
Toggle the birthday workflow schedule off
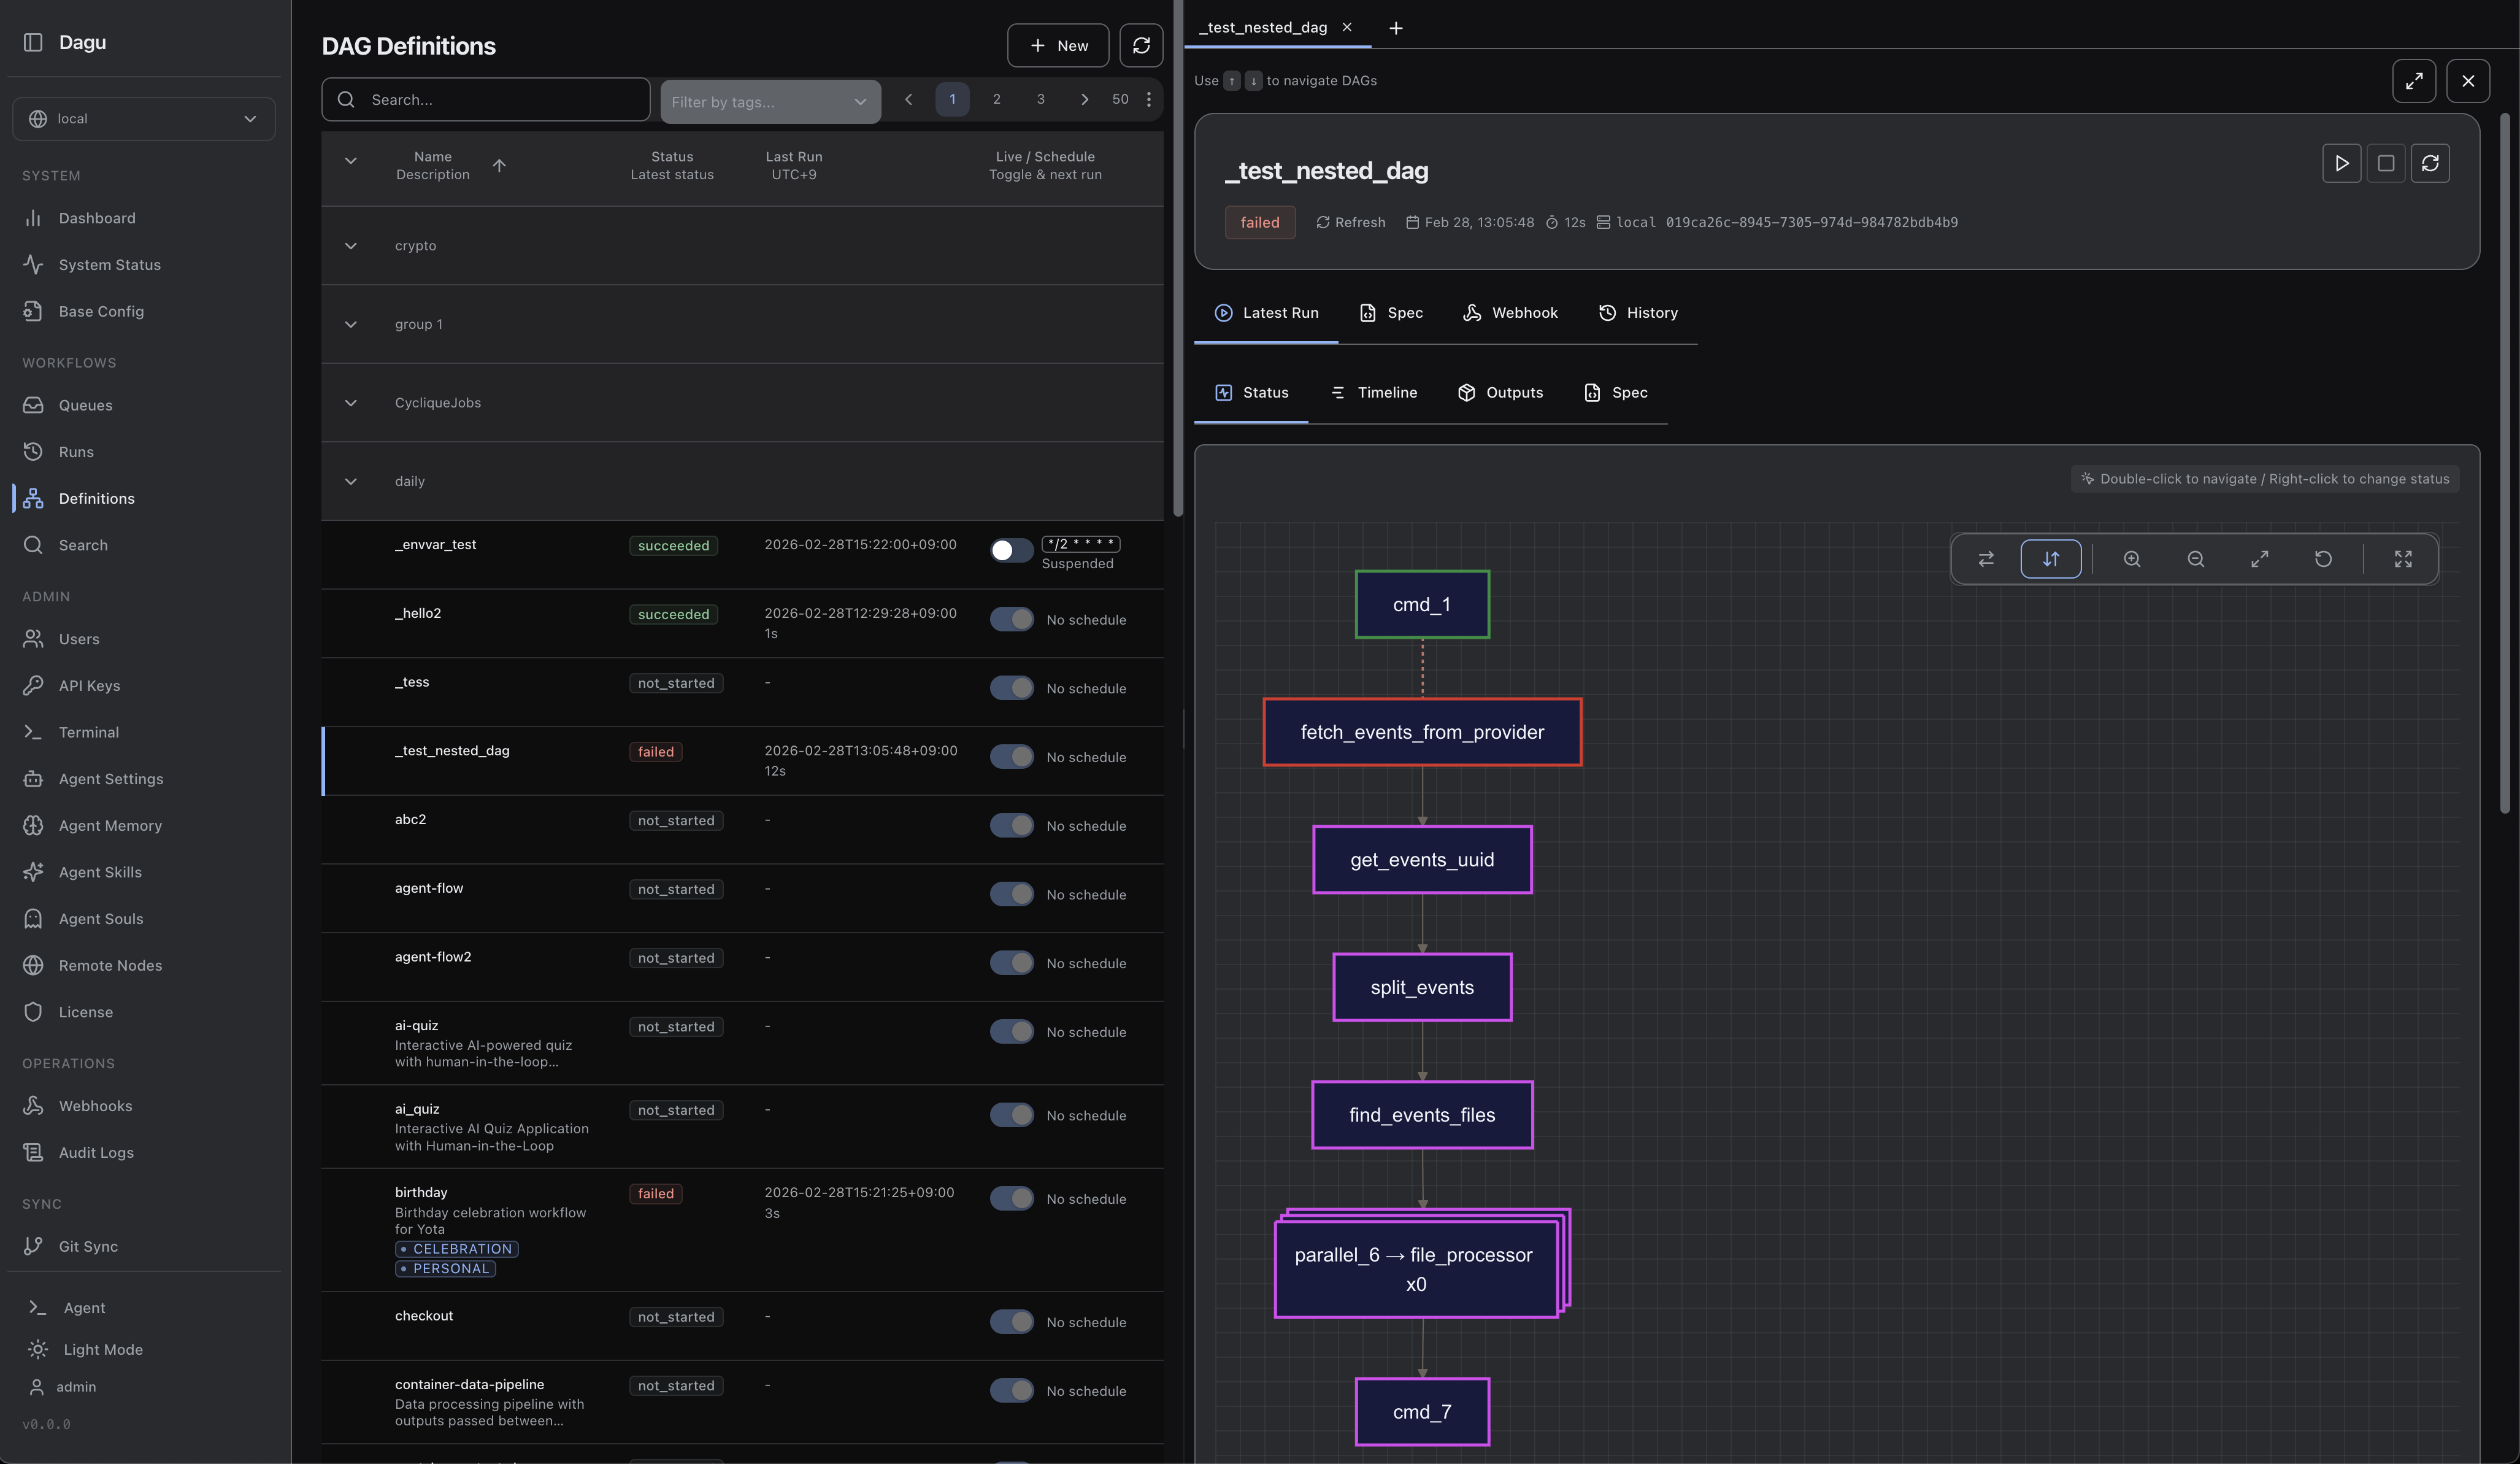pos(1011,1198)
